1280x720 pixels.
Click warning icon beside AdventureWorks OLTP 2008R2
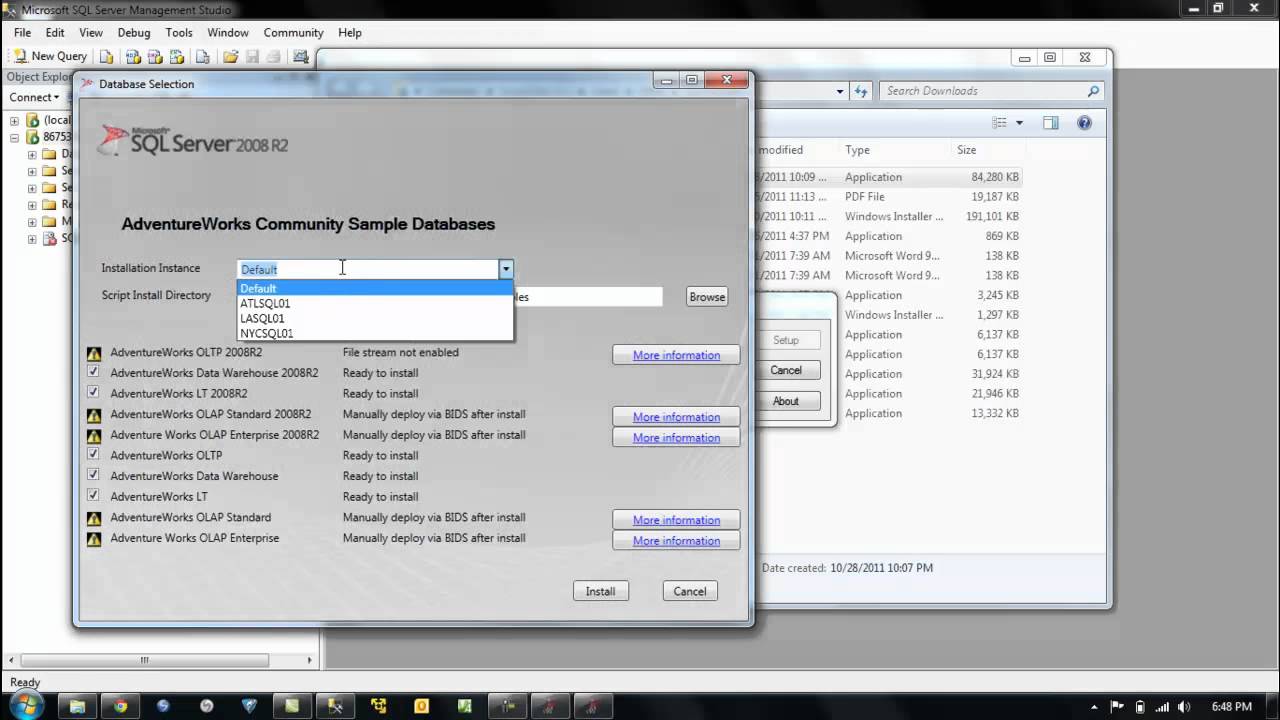pyautogui.click(x=94, y=353)
